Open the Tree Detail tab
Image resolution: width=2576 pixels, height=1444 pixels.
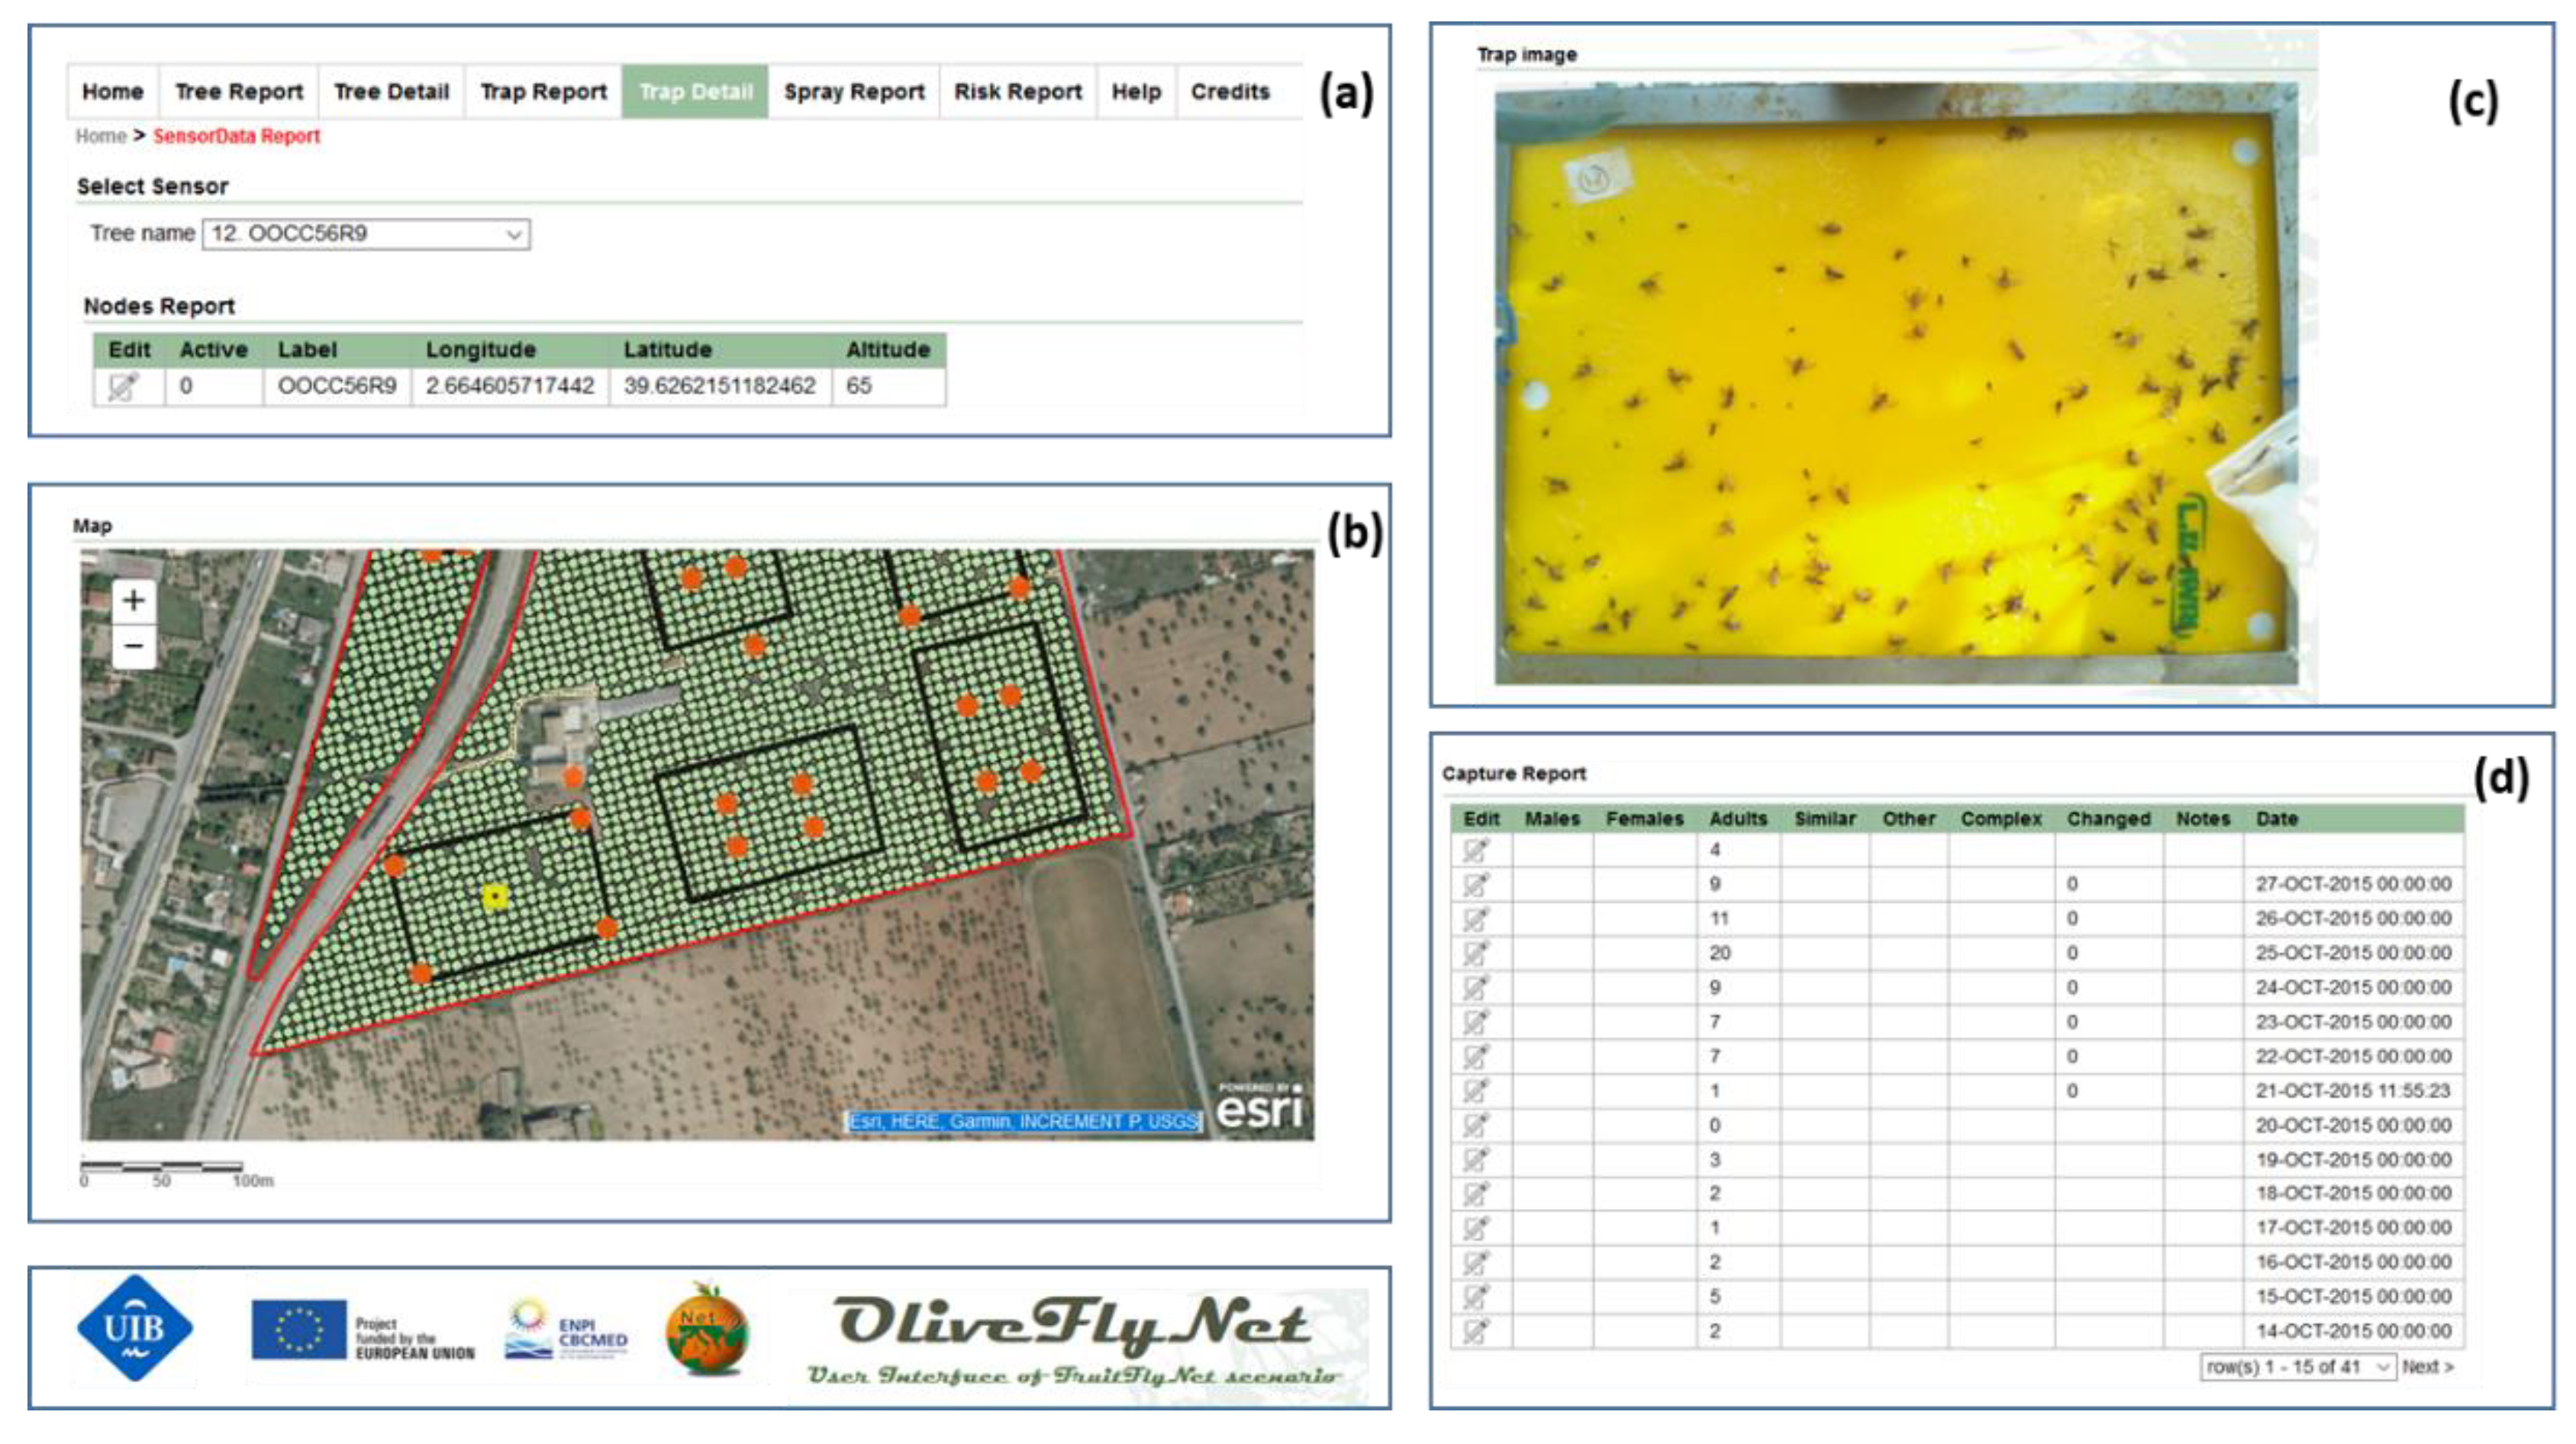coord(391,92)
